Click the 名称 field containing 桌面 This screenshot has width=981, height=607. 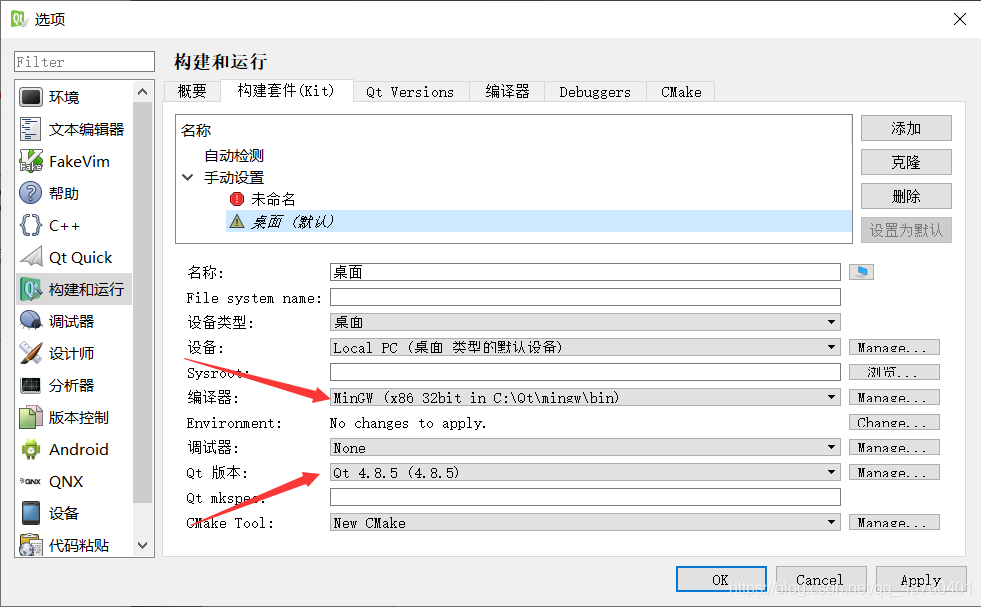(585, 272)
